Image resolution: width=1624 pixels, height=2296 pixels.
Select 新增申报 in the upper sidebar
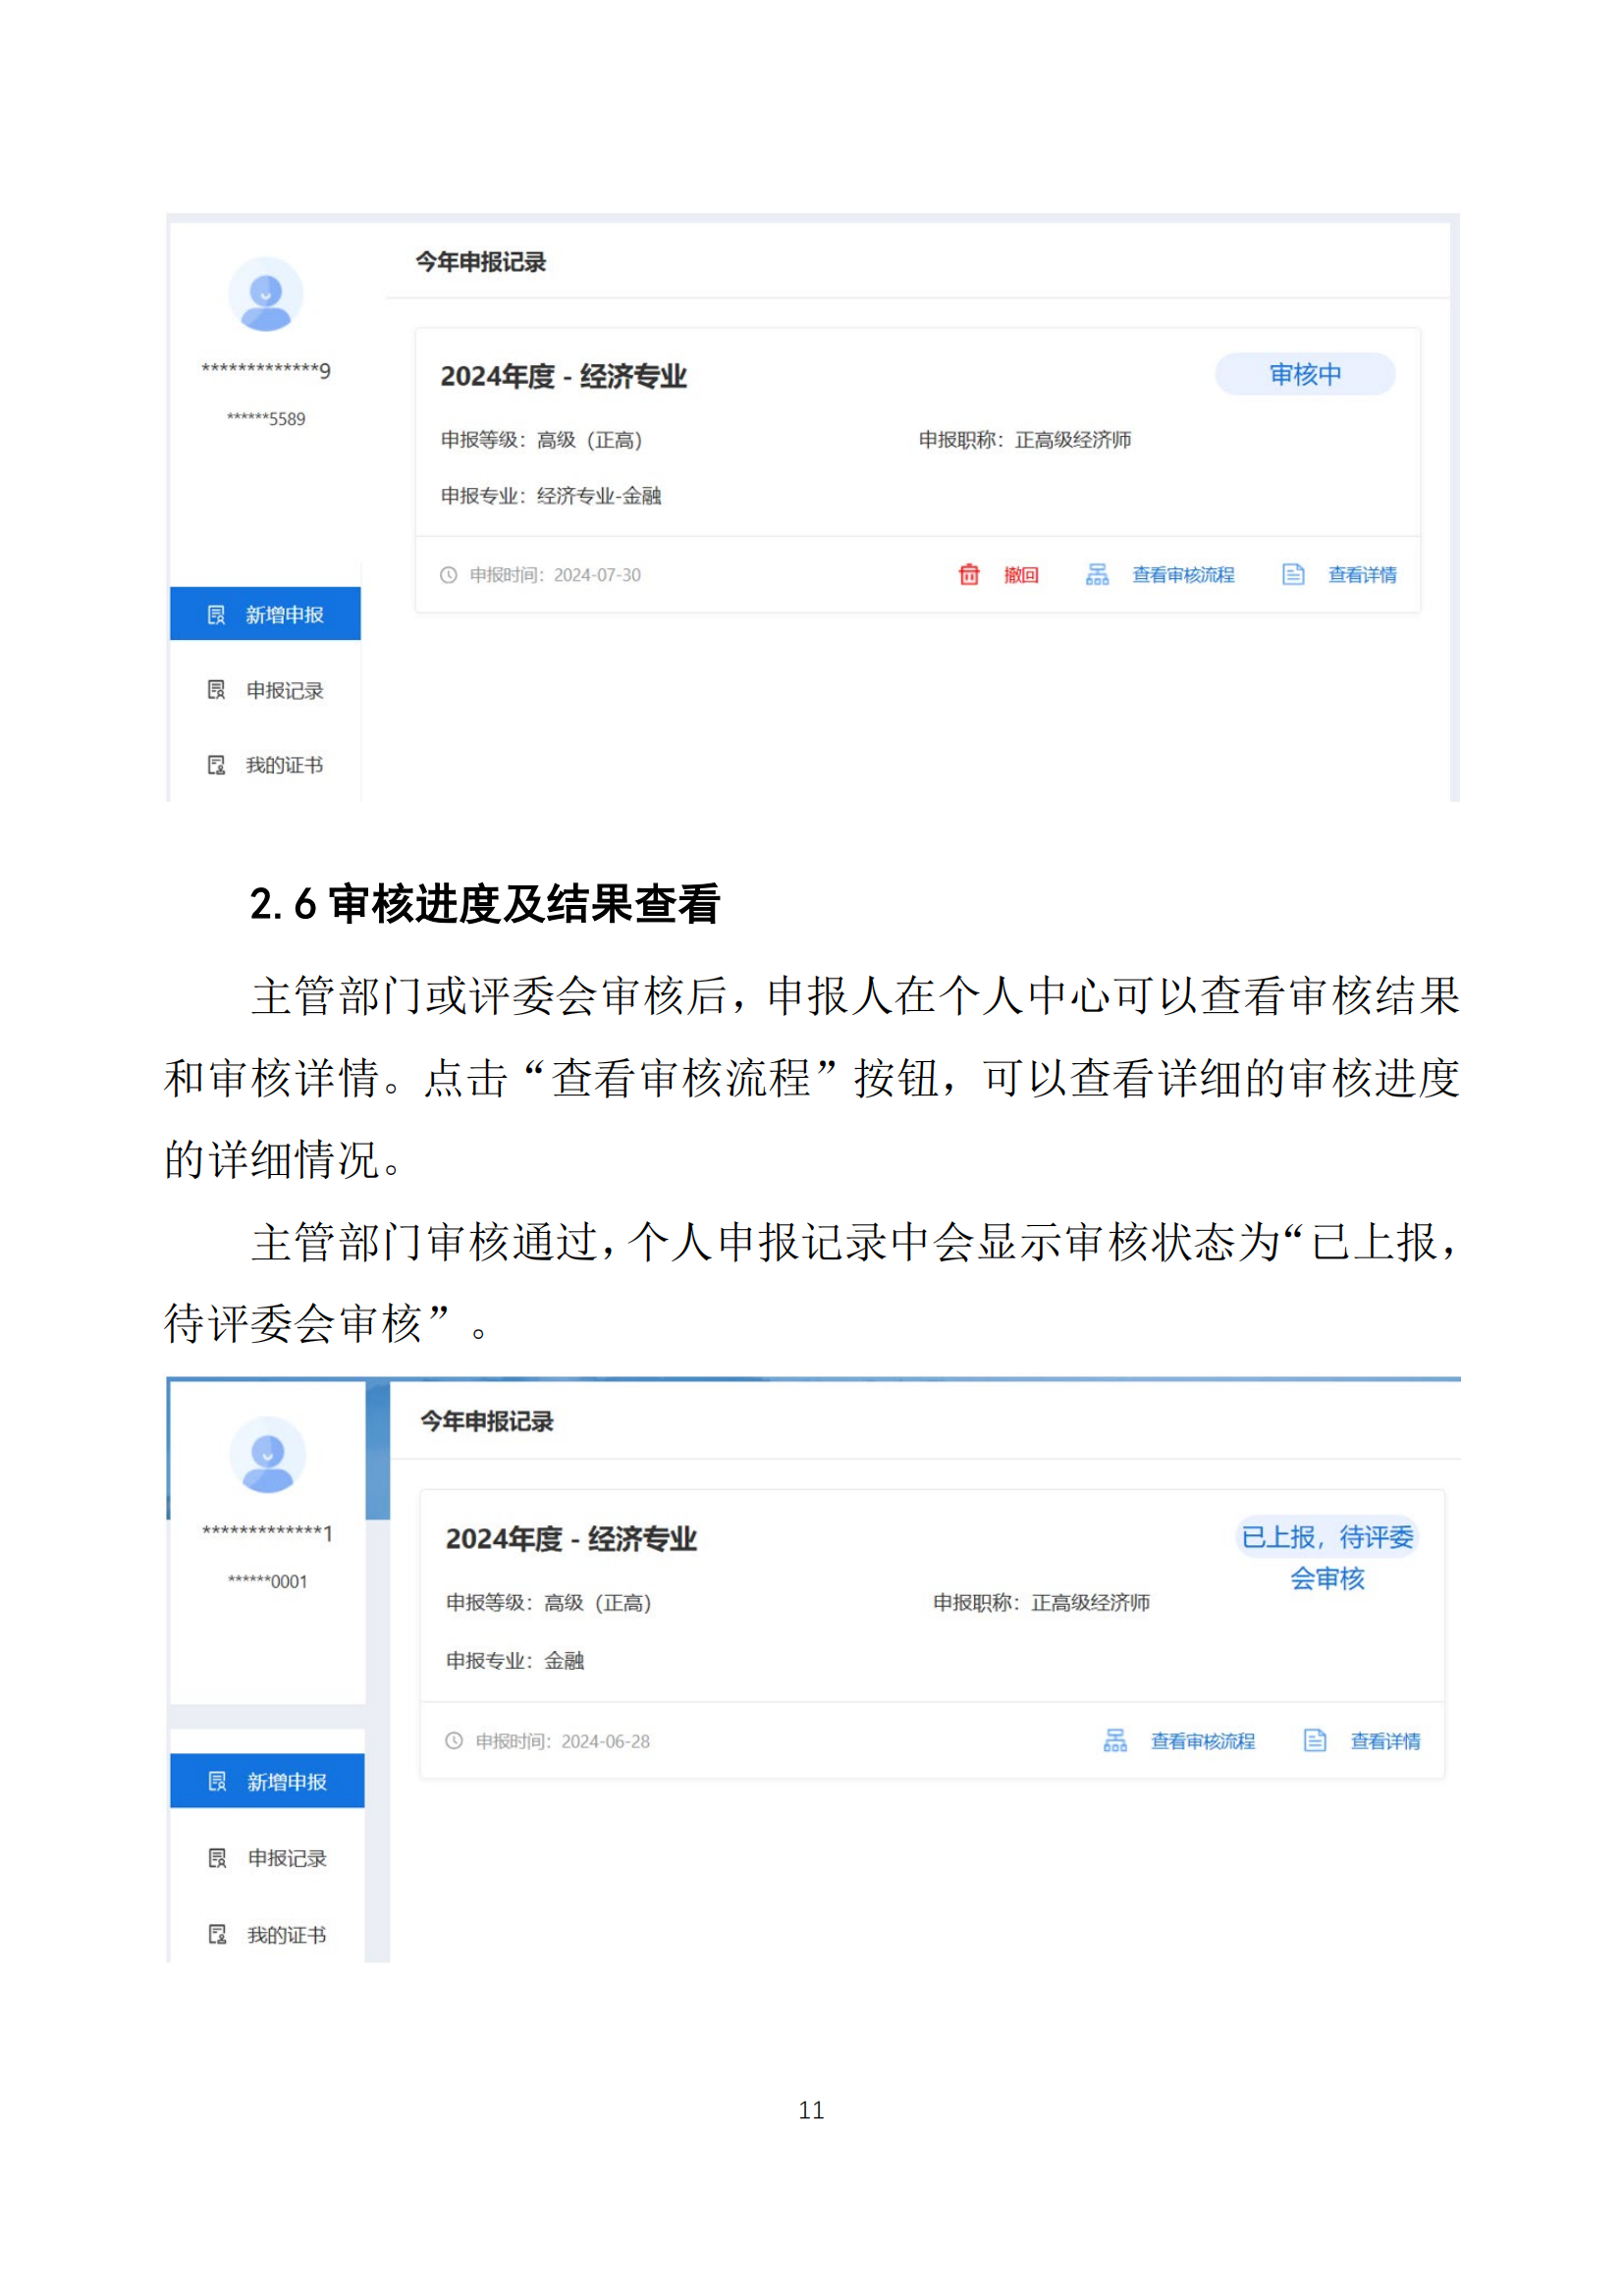pos(266,614)
